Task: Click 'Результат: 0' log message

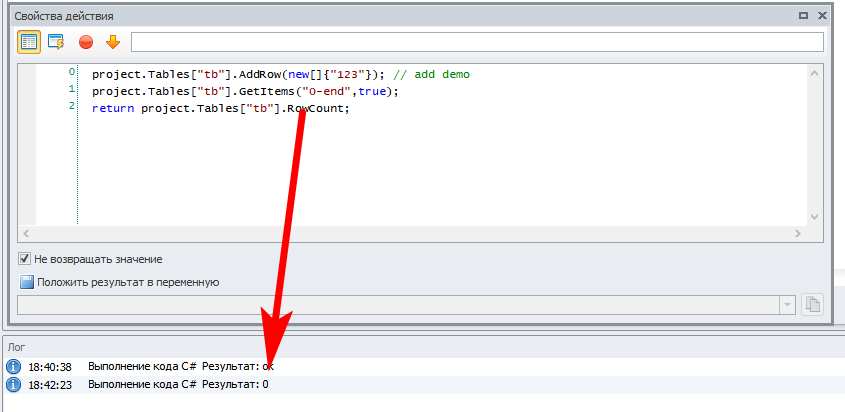Action: 235,385
